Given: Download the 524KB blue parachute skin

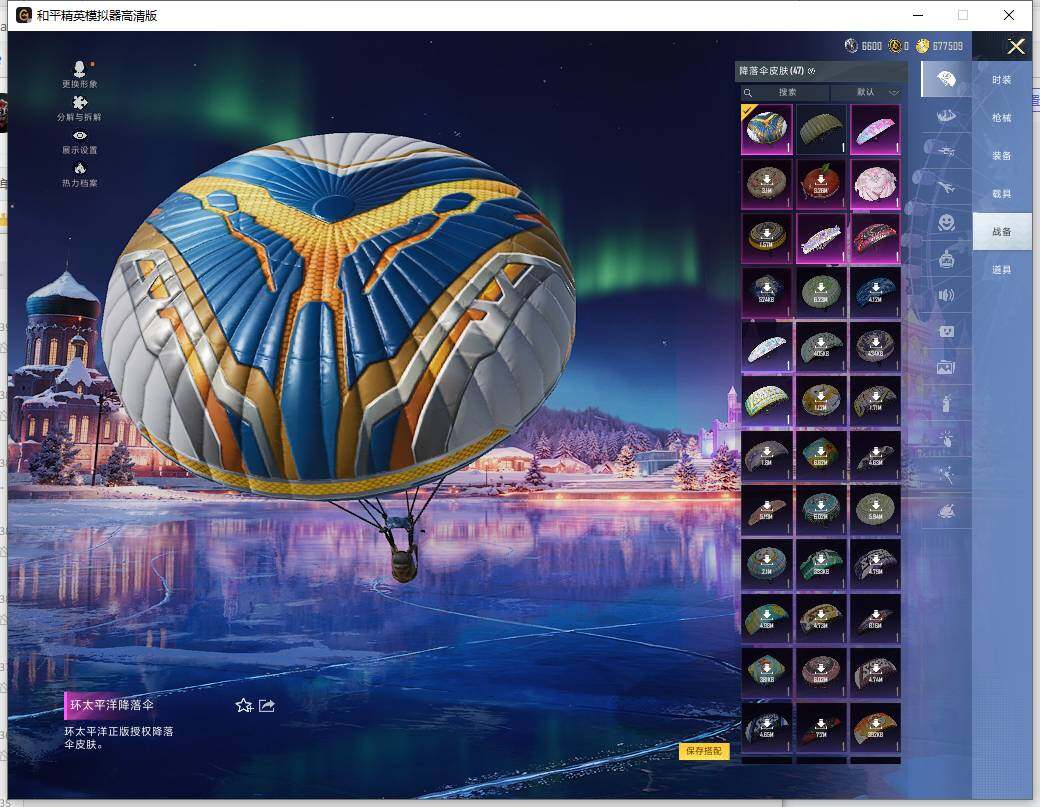Looking at the screenshot, I should pyautogui.click(x=766, y=292).
